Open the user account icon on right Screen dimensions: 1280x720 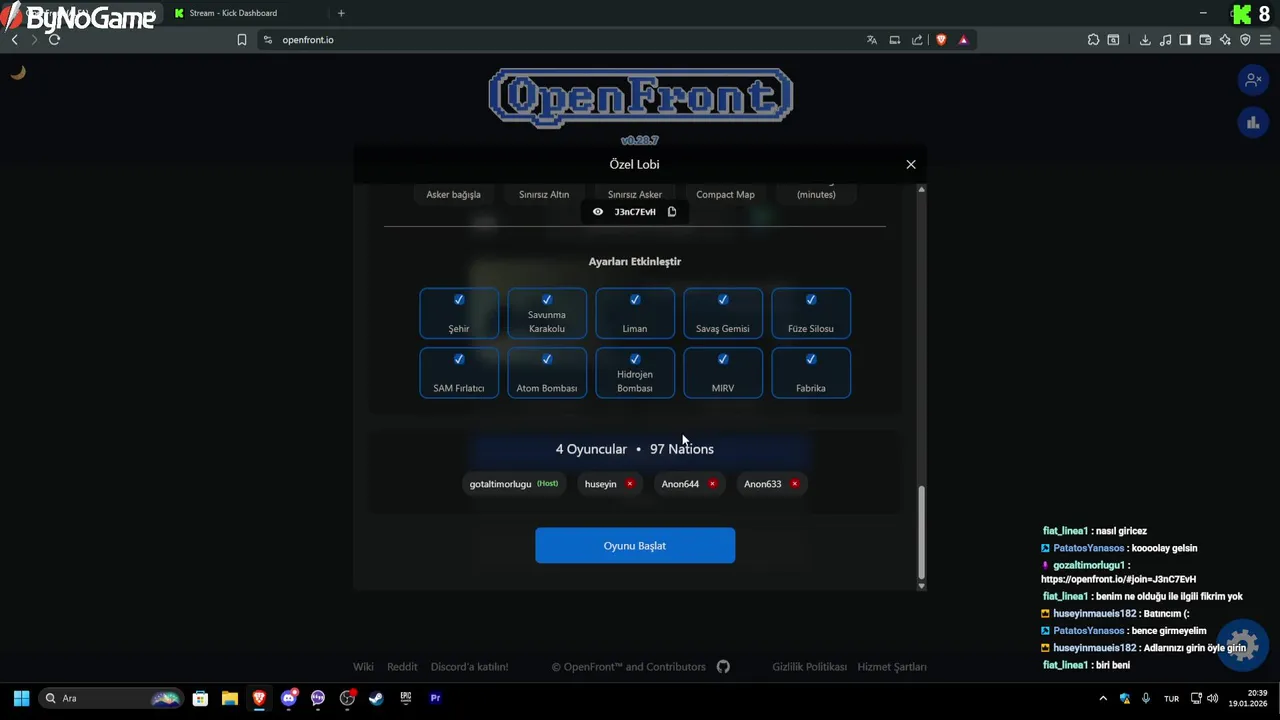click(x=1252, y=80)
